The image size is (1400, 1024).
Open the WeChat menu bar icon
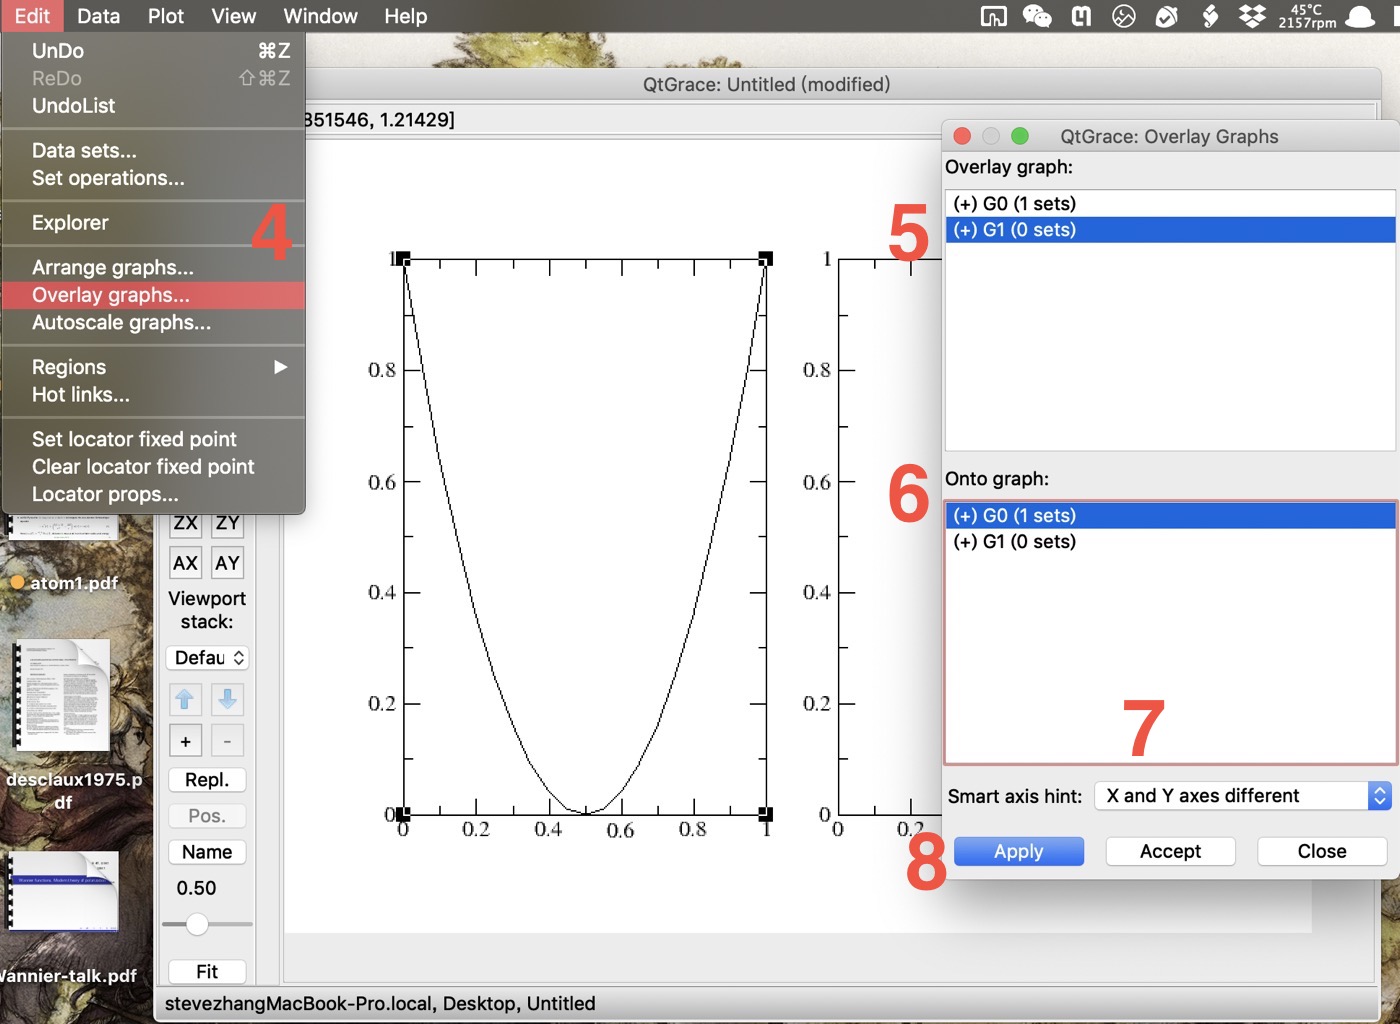coord(1037,16)
